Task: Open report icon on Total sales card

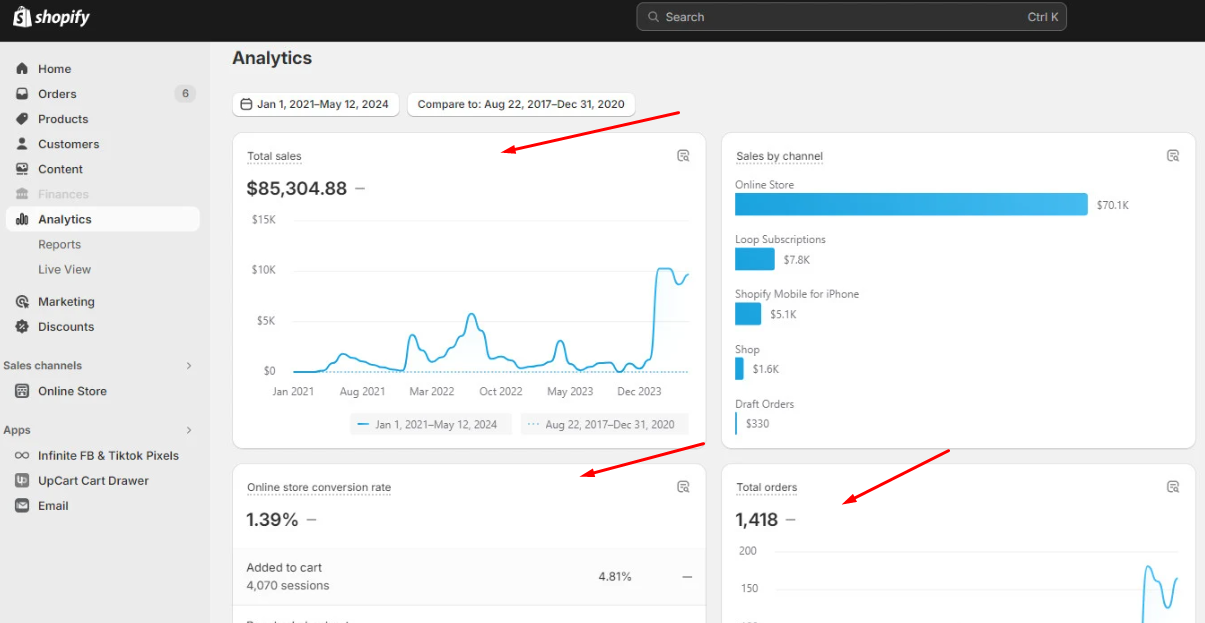Action: tap(683, 156)
